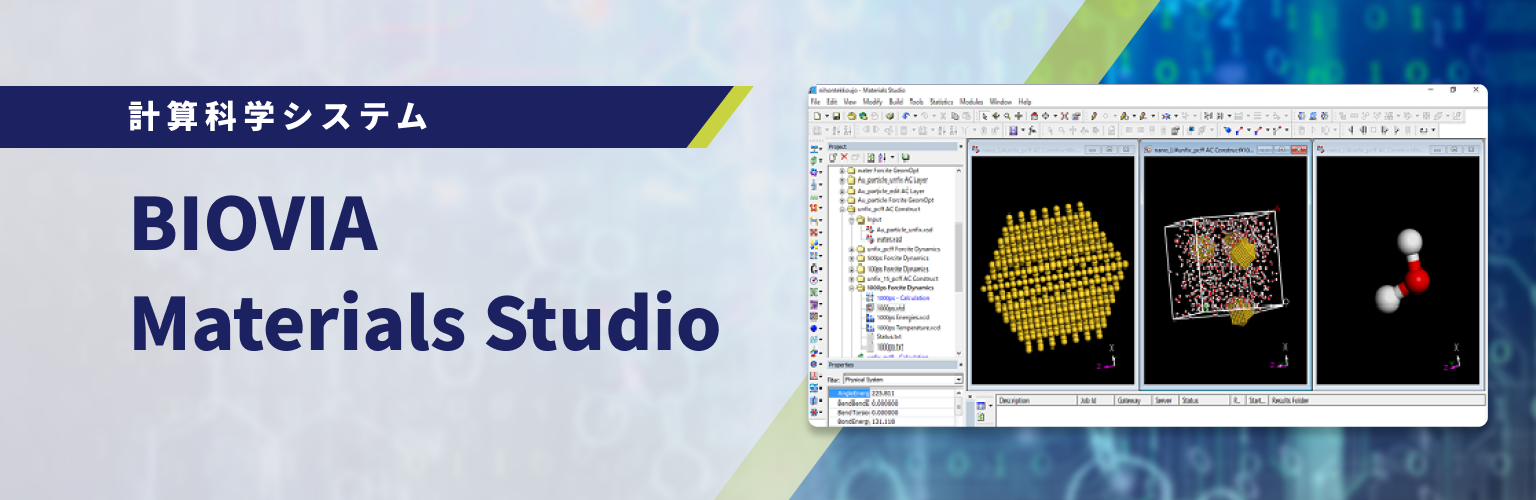Open the View menu
This screenshot has height=500, width=1536.
(850, 101)
